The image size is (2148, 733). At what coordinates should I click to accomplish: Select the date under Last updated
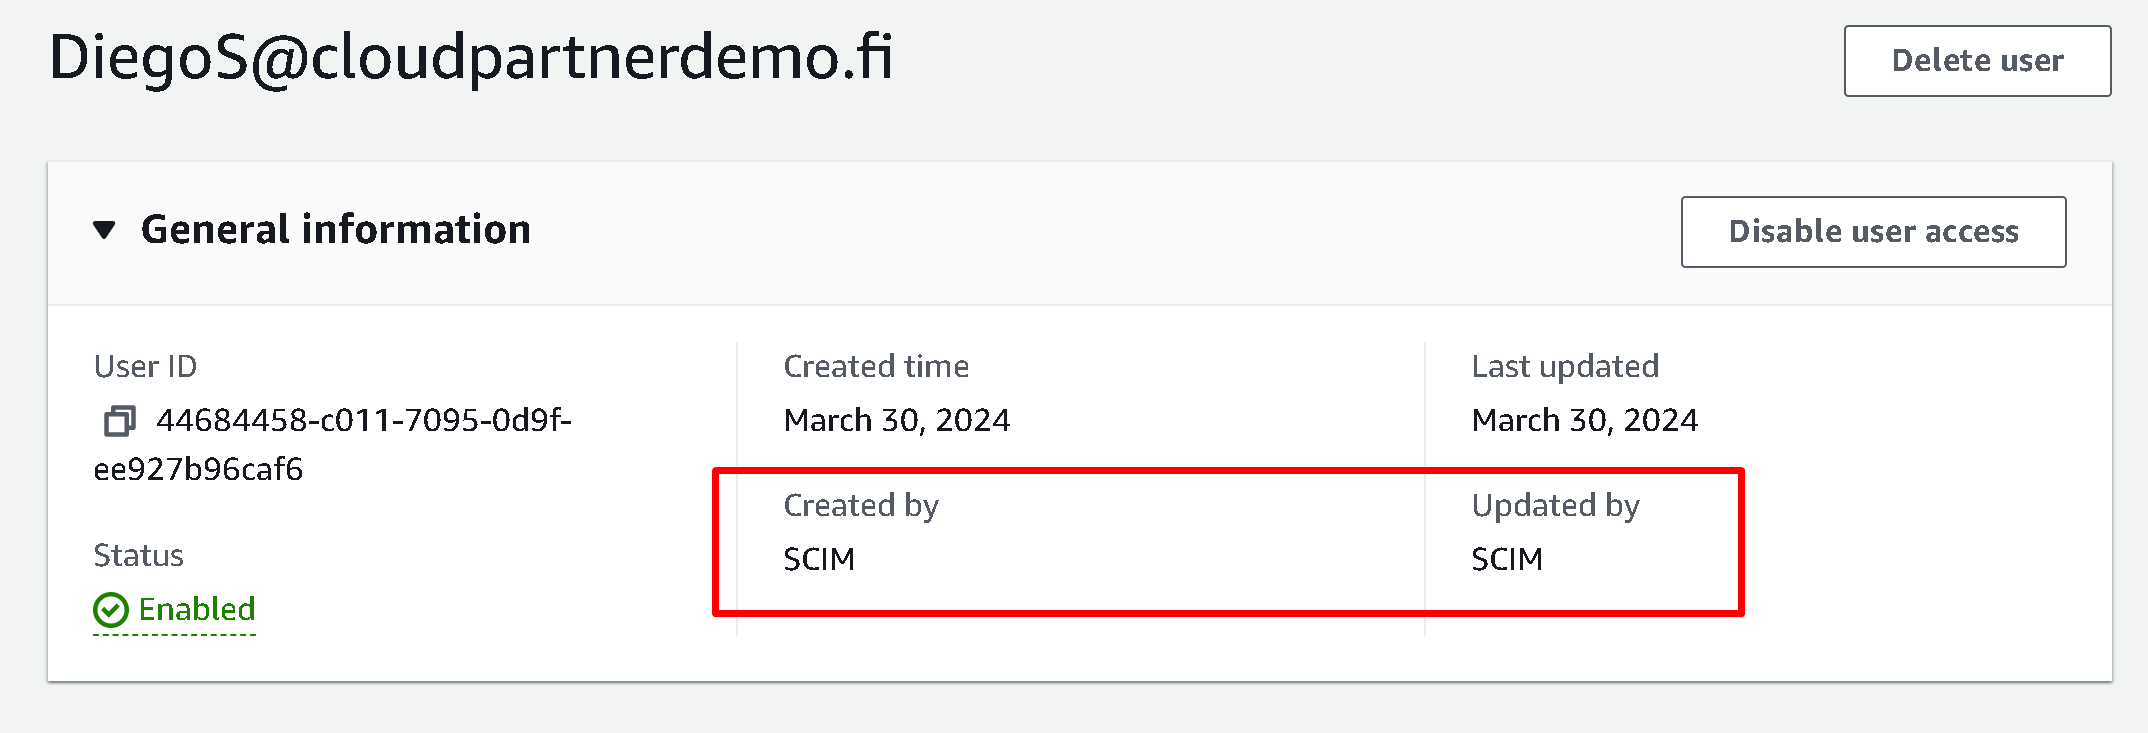pos(1585,420)
